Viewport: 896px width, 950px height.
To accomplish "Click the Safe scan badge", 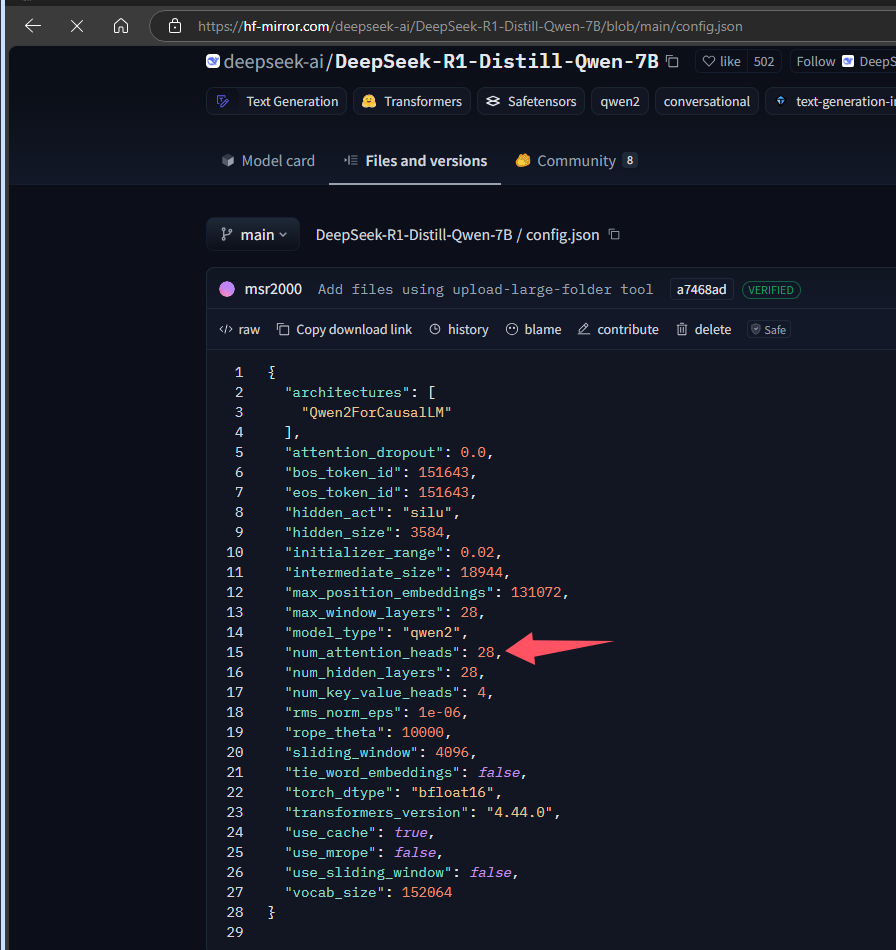I will coord(769,330).
